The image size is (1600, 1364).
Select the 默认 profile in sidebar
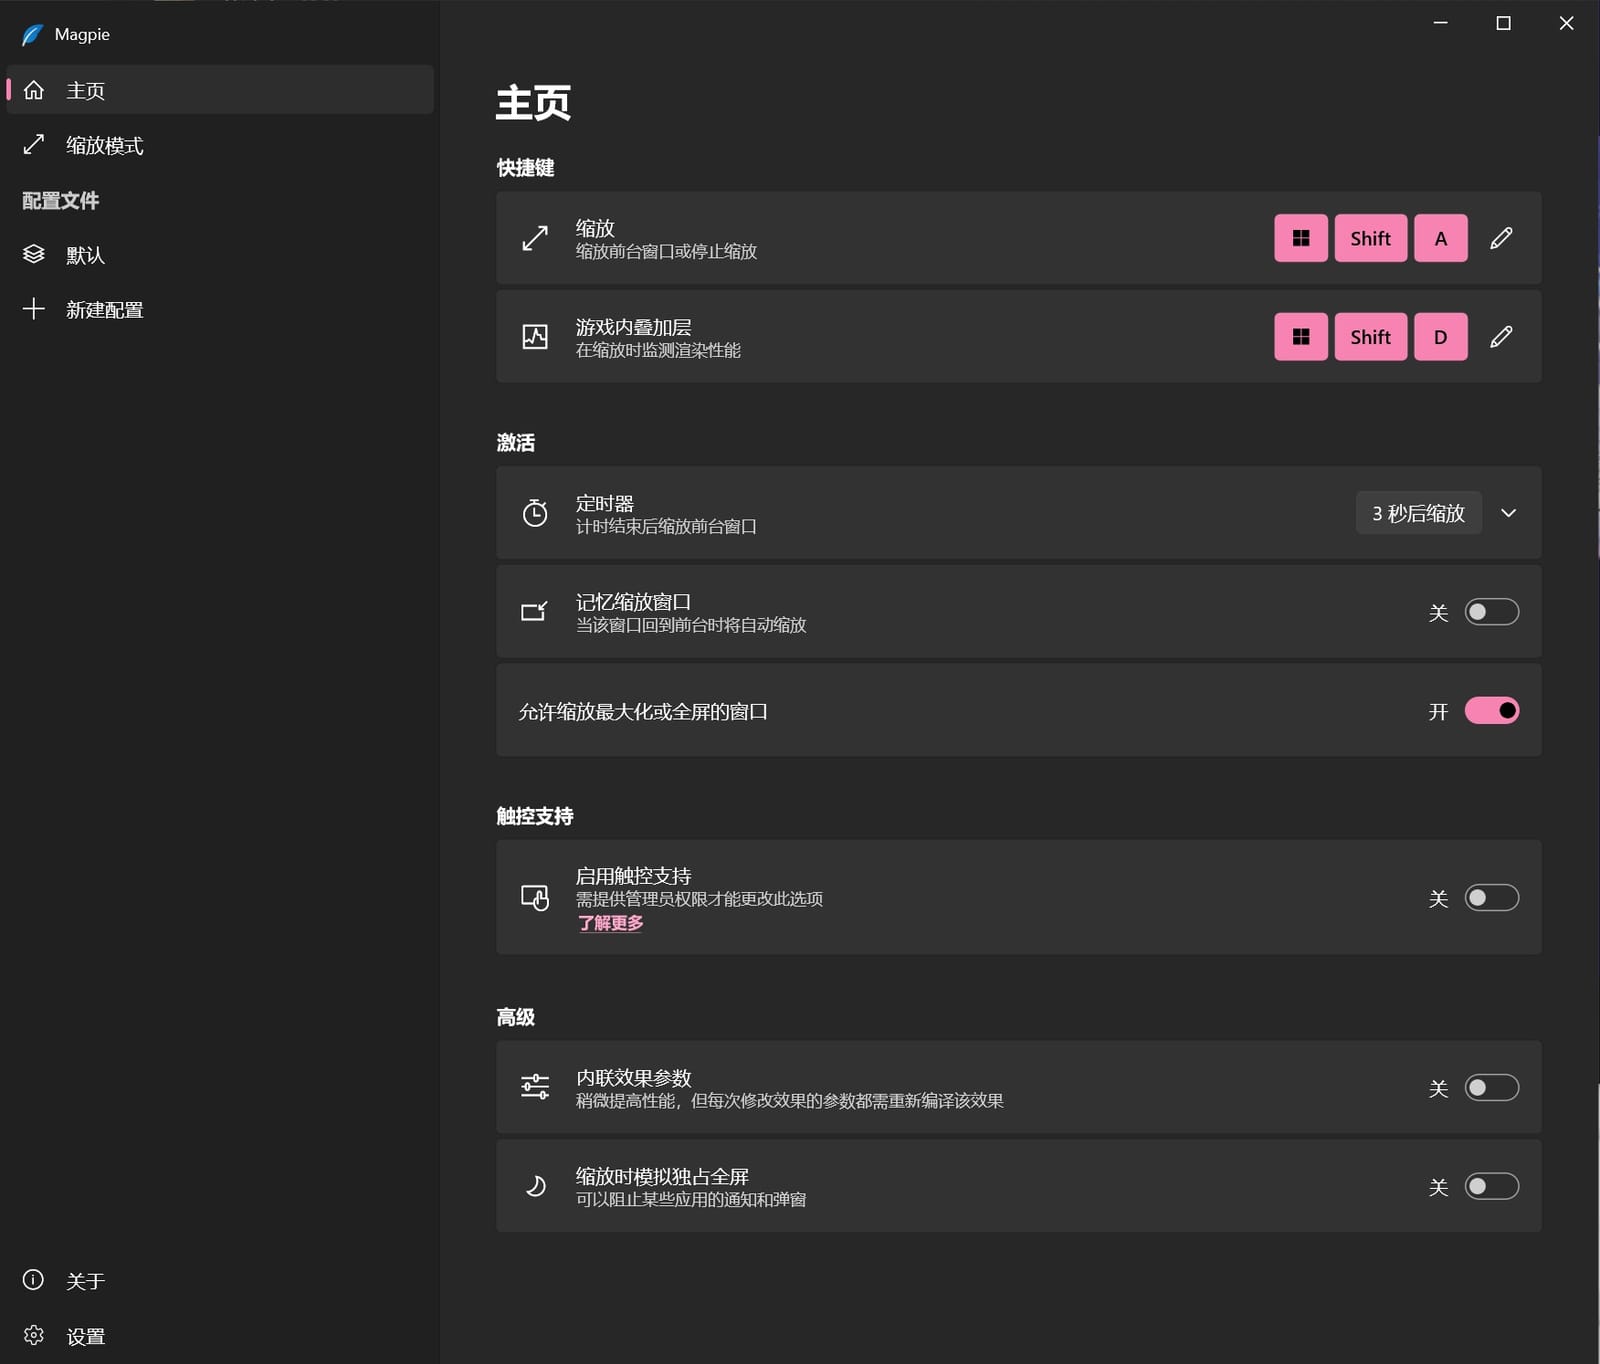[x=85, y=255]
